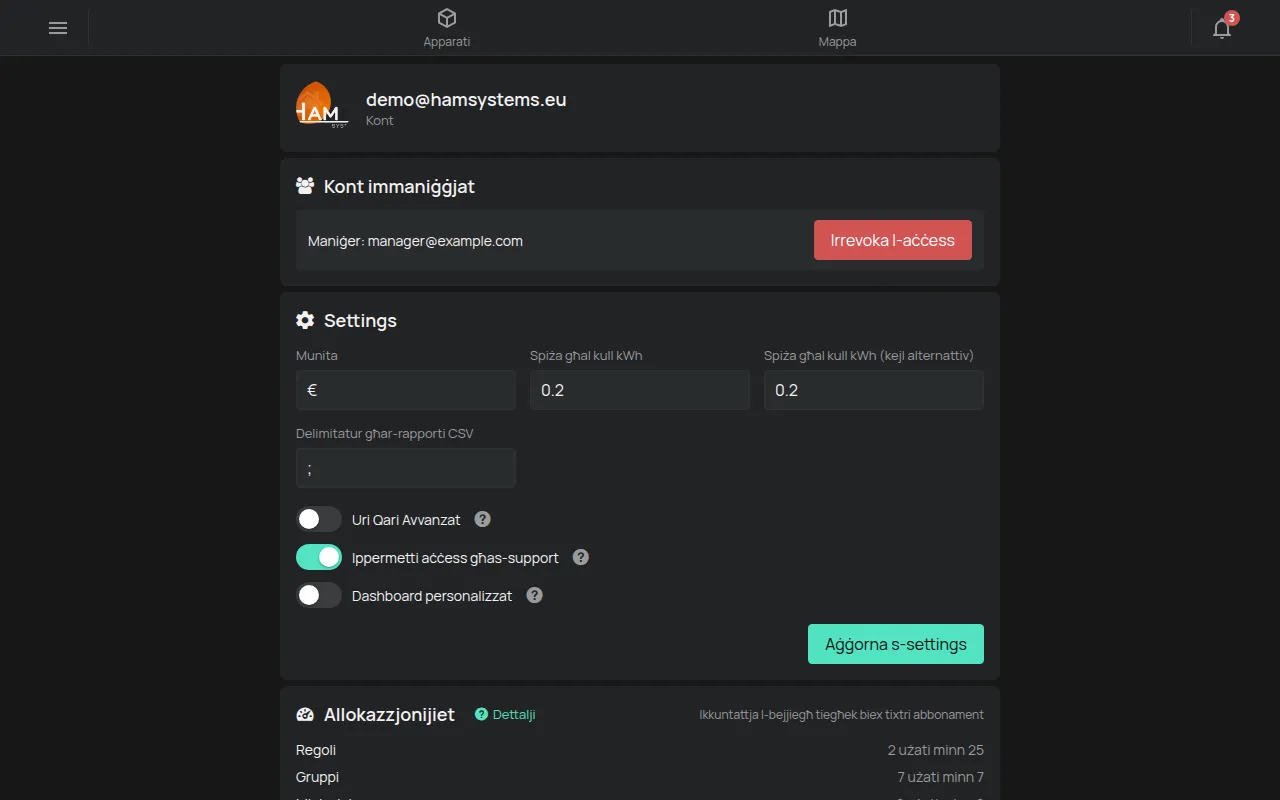
Task: Open notifications bell with 3 alerts
Action: pos(1222,28)
